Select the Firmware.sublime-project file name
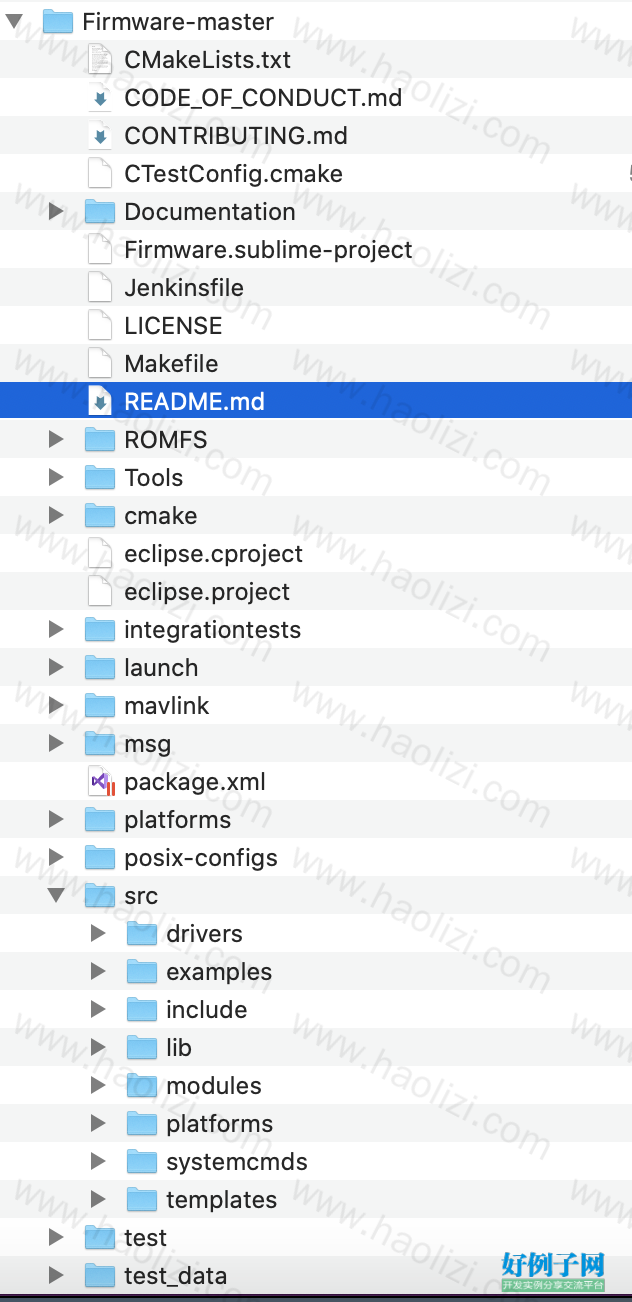 pos(268,250)
